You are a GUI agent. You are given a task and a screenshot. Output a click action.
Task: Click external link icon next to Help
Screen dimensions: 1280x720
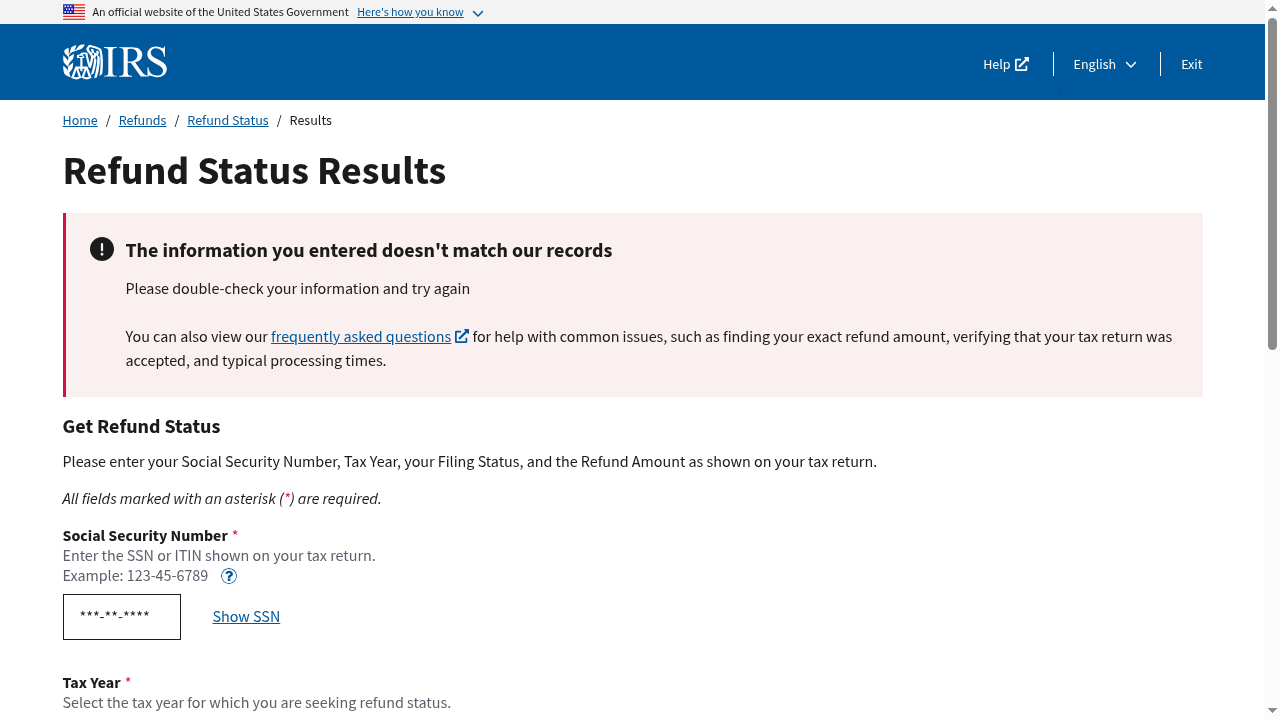point(1022,64)
